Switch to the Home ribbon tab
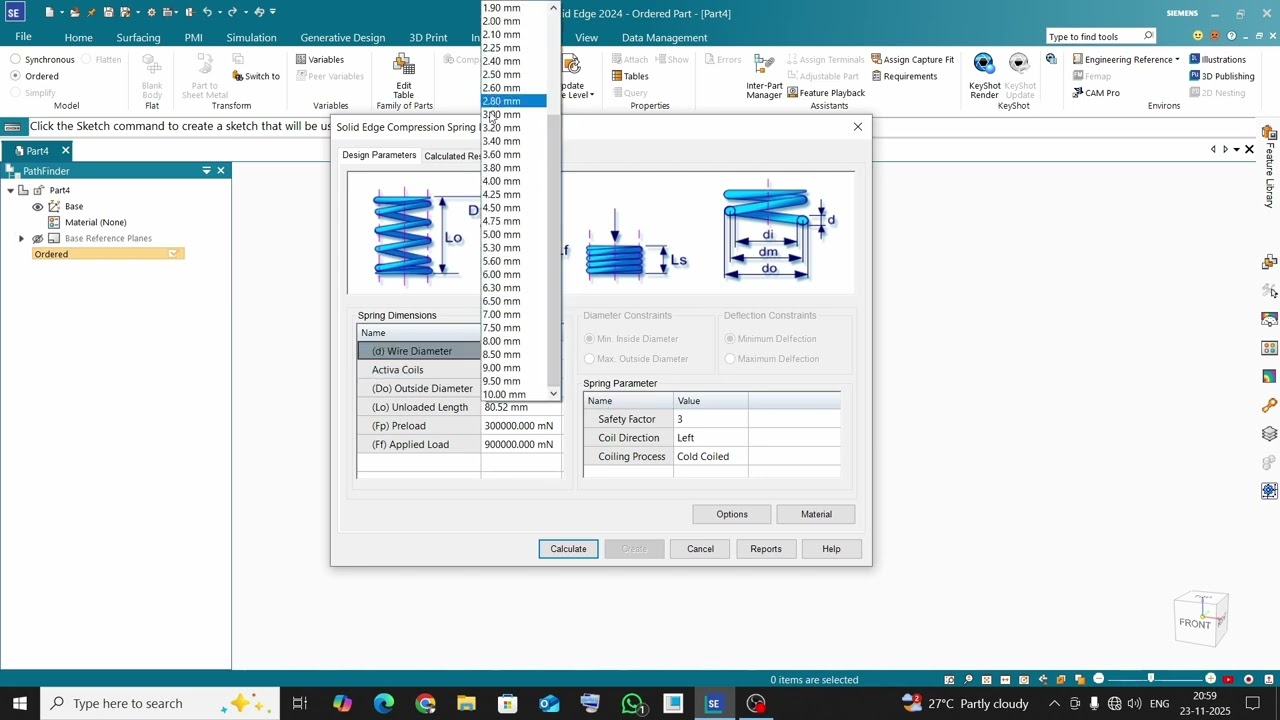 (79, 37)
